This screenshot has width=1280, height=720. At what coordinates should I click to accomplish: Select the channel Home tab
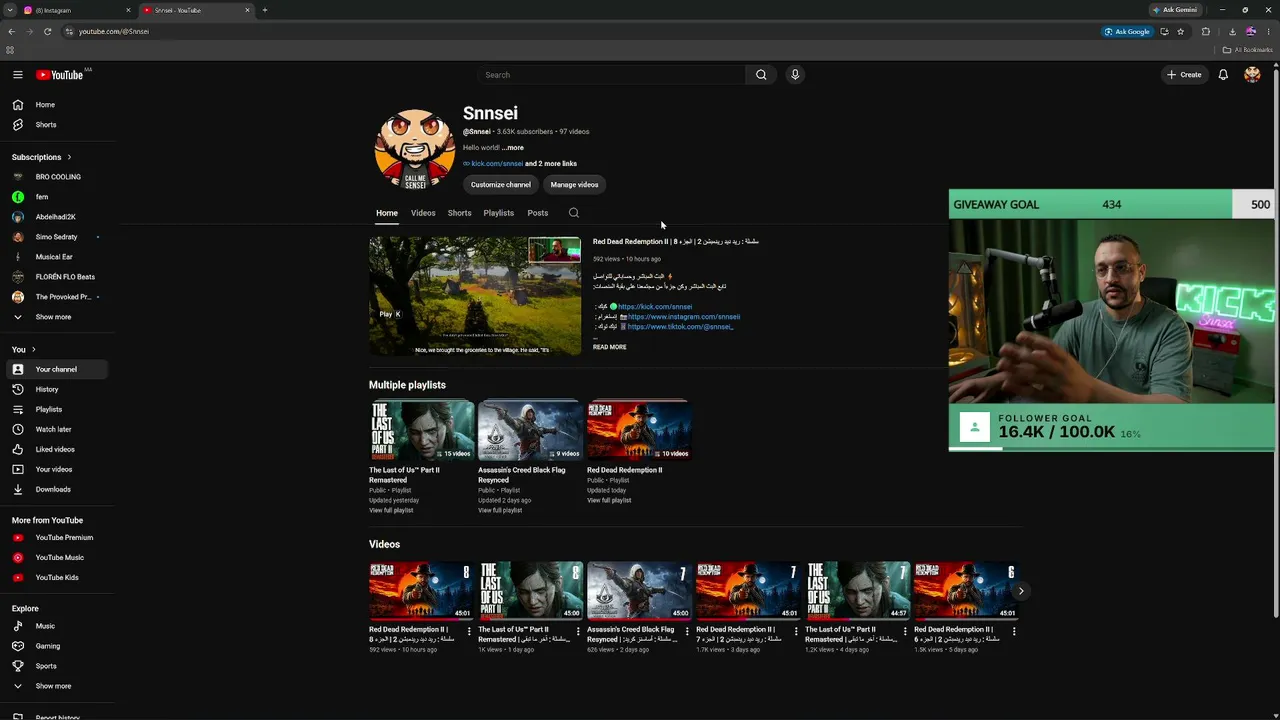tap(387, 213)
